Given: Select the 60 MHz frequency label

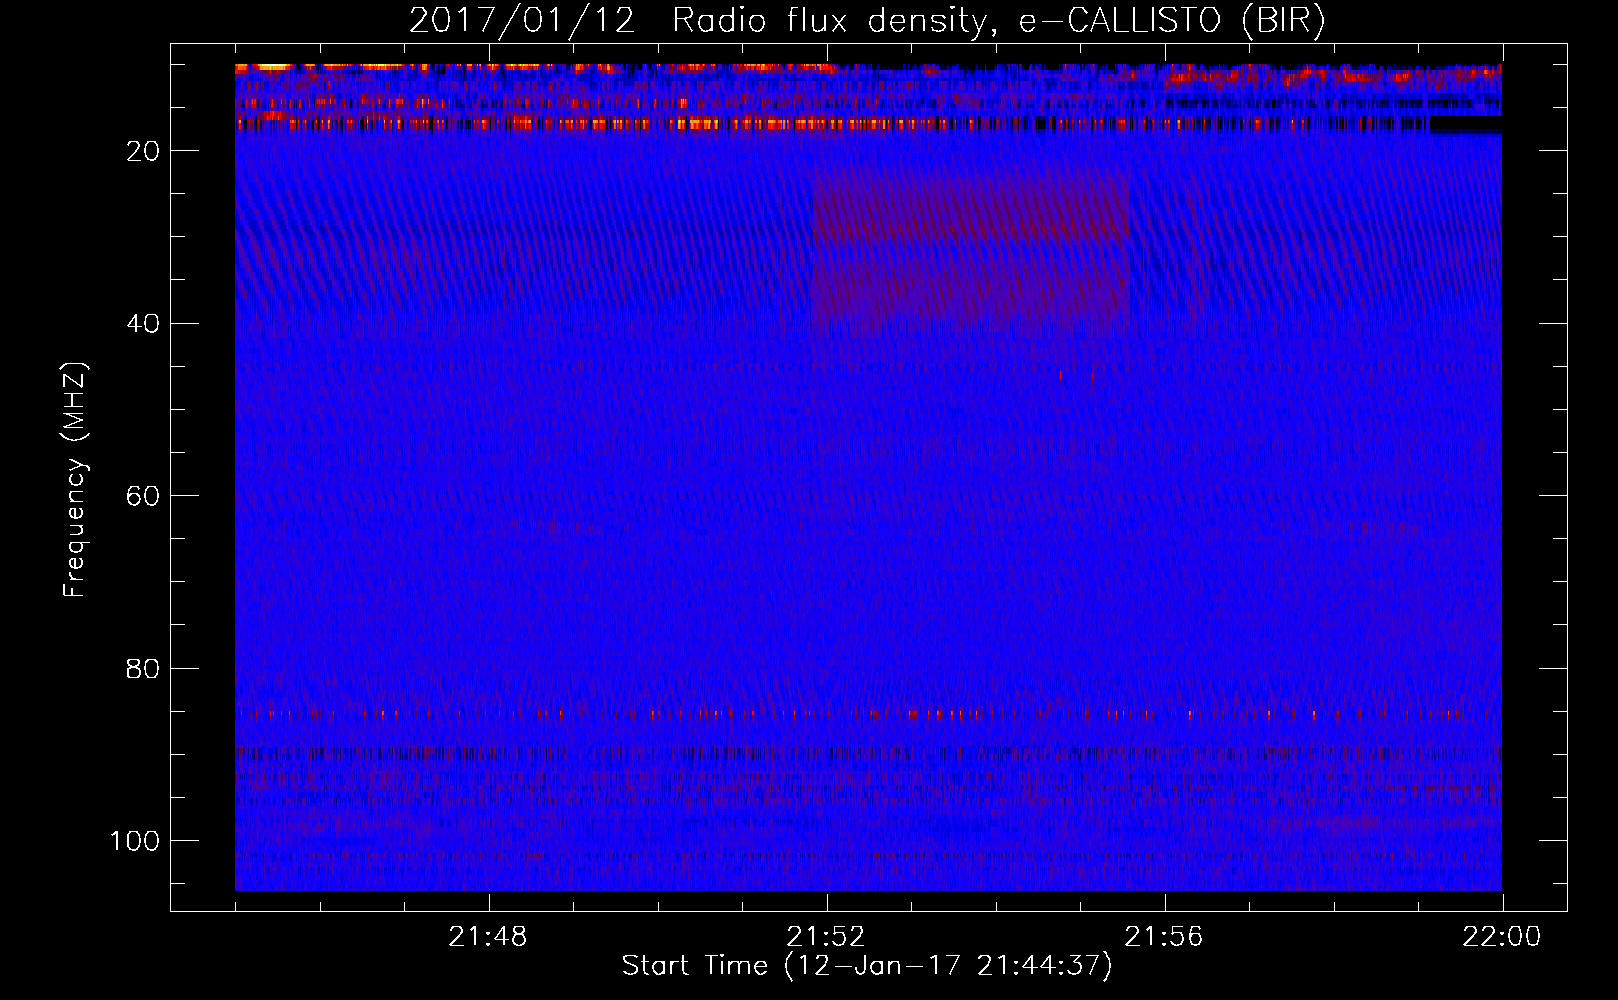Looking at the screenshot, I should [x=143, y=496].
